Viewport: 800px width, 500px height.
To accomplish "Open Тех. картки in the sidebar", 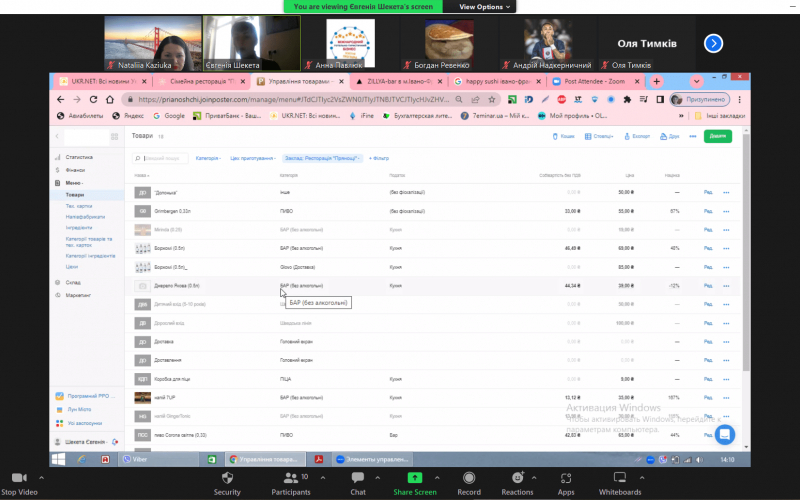I will tap(79, 206).
